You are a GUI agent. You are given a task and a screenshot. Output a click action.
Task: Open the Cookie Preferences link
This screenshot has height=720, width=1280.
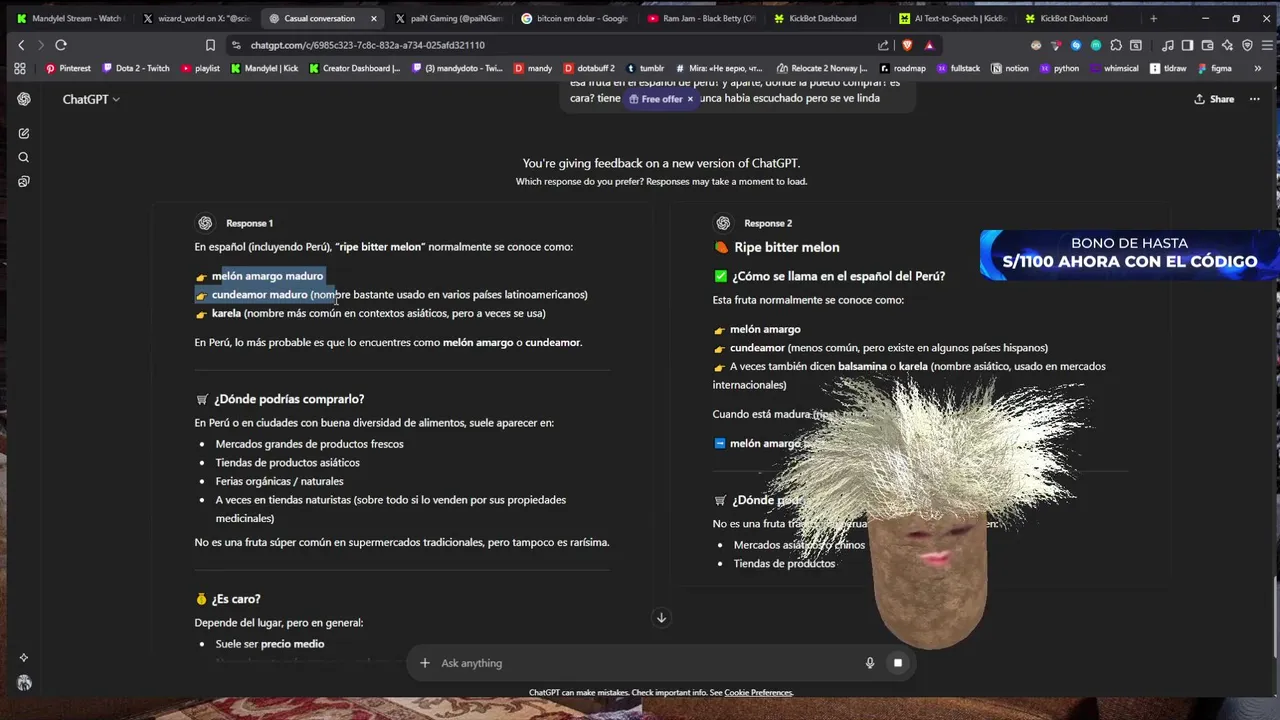[758, 693]
